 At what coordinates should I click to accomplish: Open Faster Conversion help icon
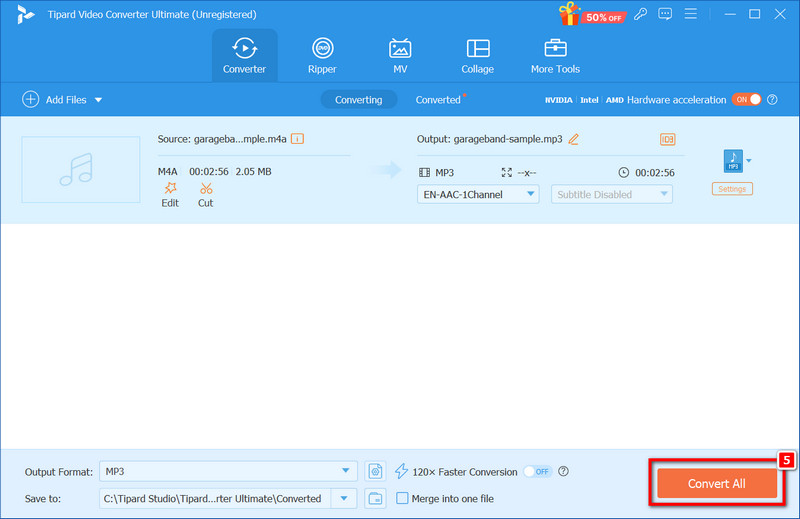pyautogui.click(x=563, y=471)
